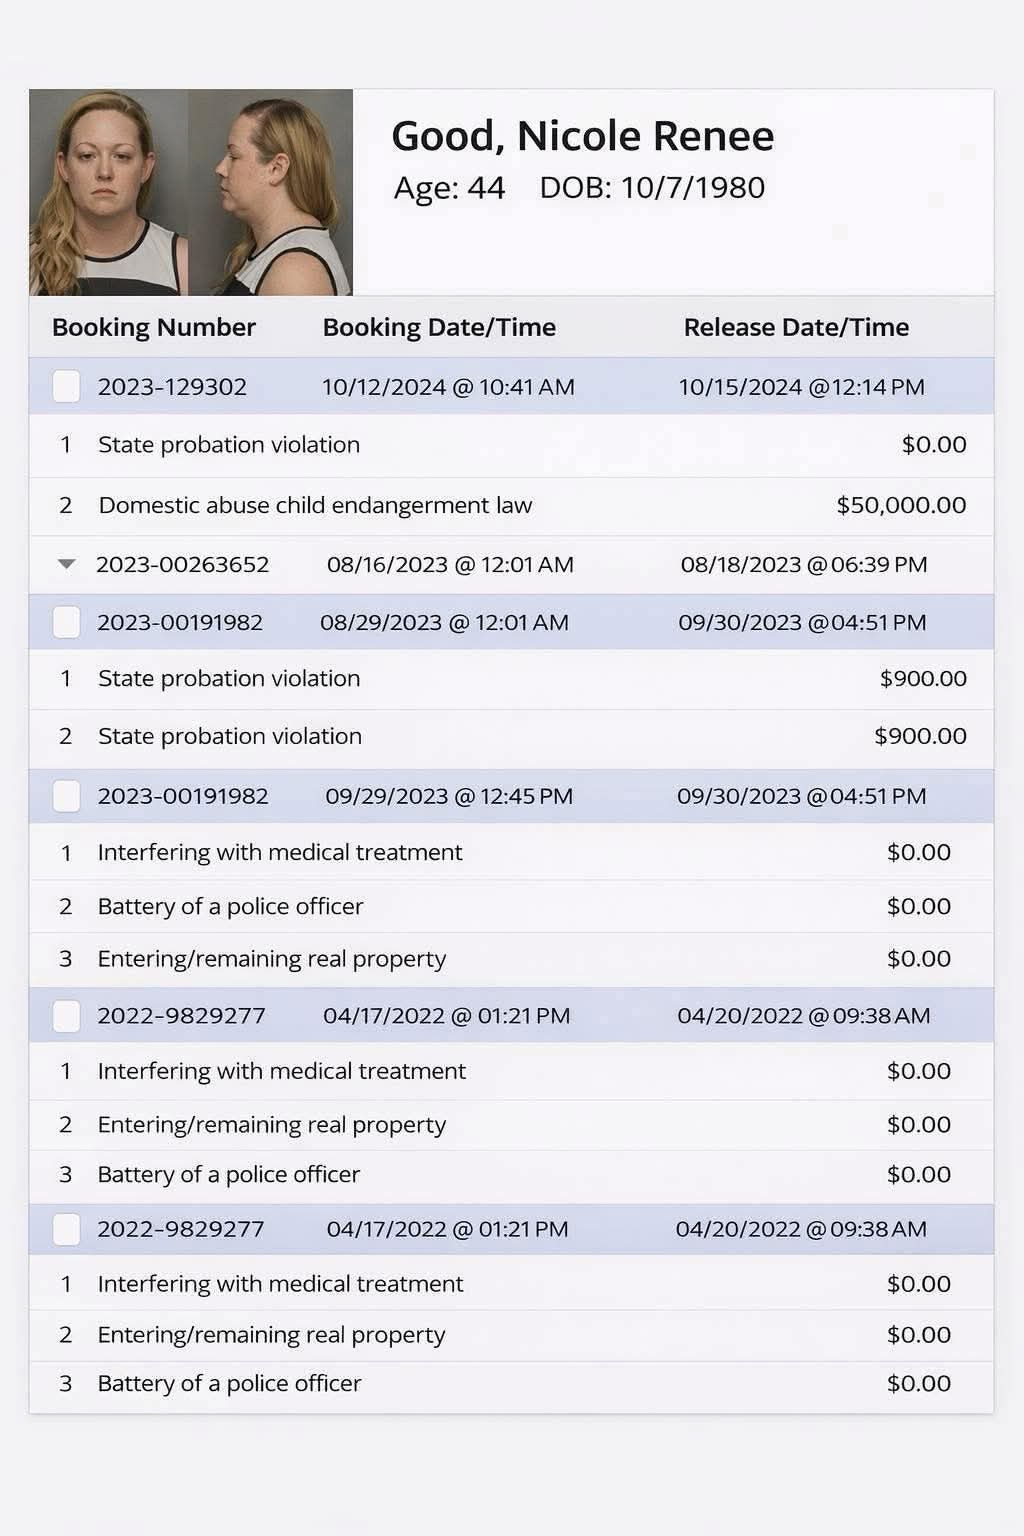This screenshot has height=1536, width=1024.
Task: Click the last Battery of a police officer charge
Action: [x=229, y=1383]
